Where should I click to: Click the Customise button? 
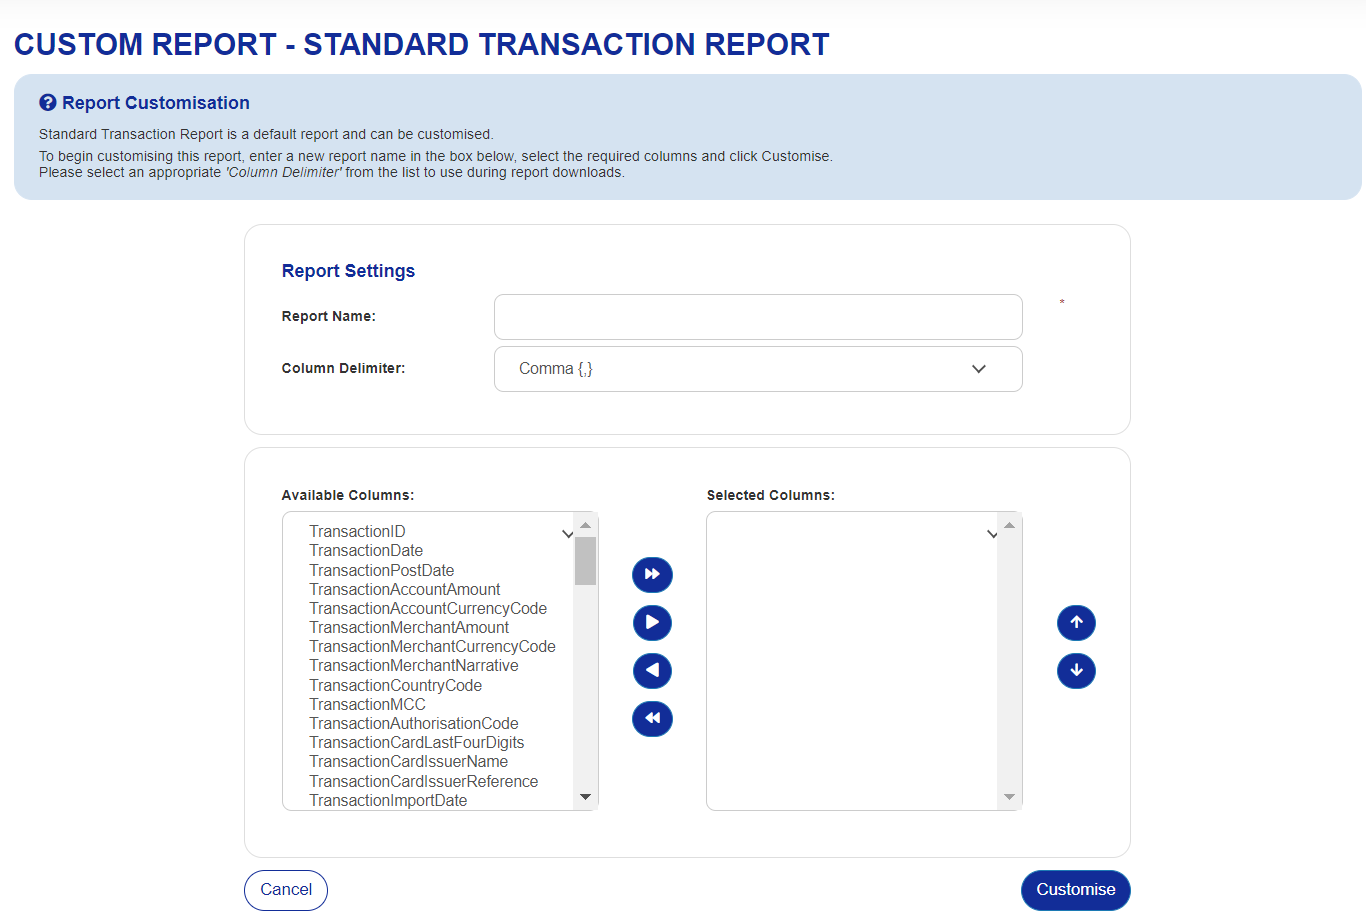click(x=1076, y=890)
